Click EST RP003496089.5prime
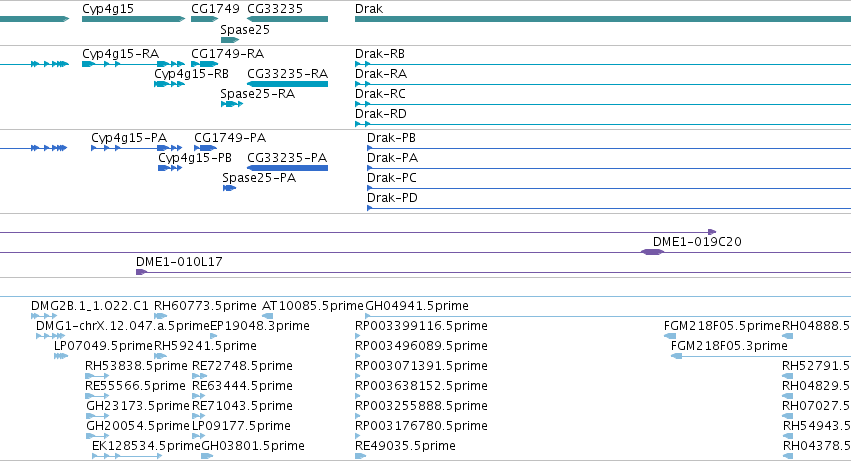 point(421,346)
